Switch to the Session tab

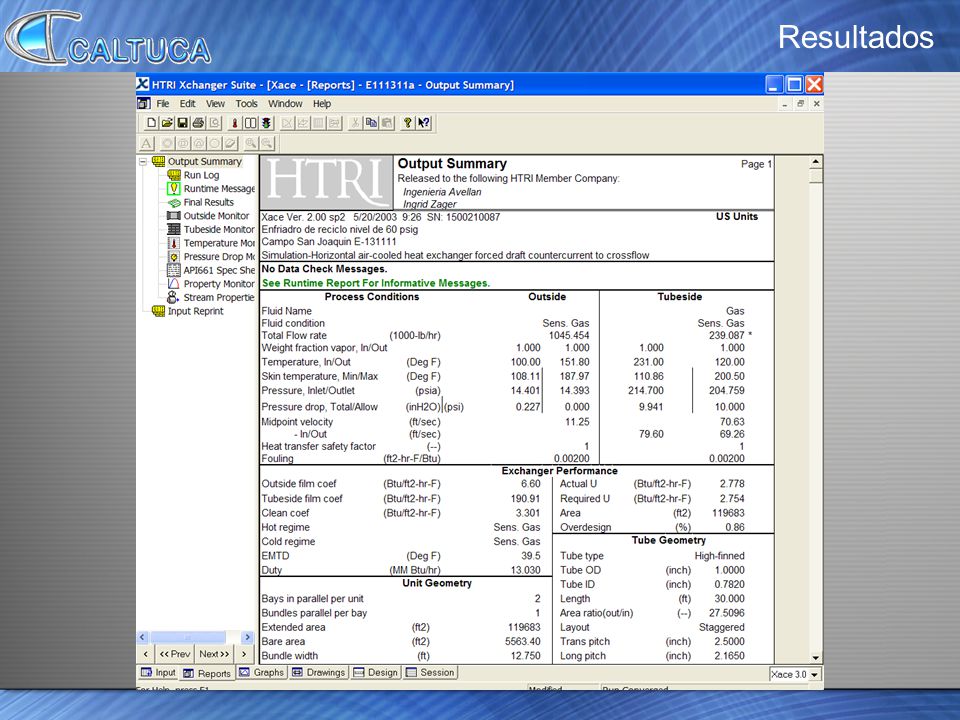[430, 672]
